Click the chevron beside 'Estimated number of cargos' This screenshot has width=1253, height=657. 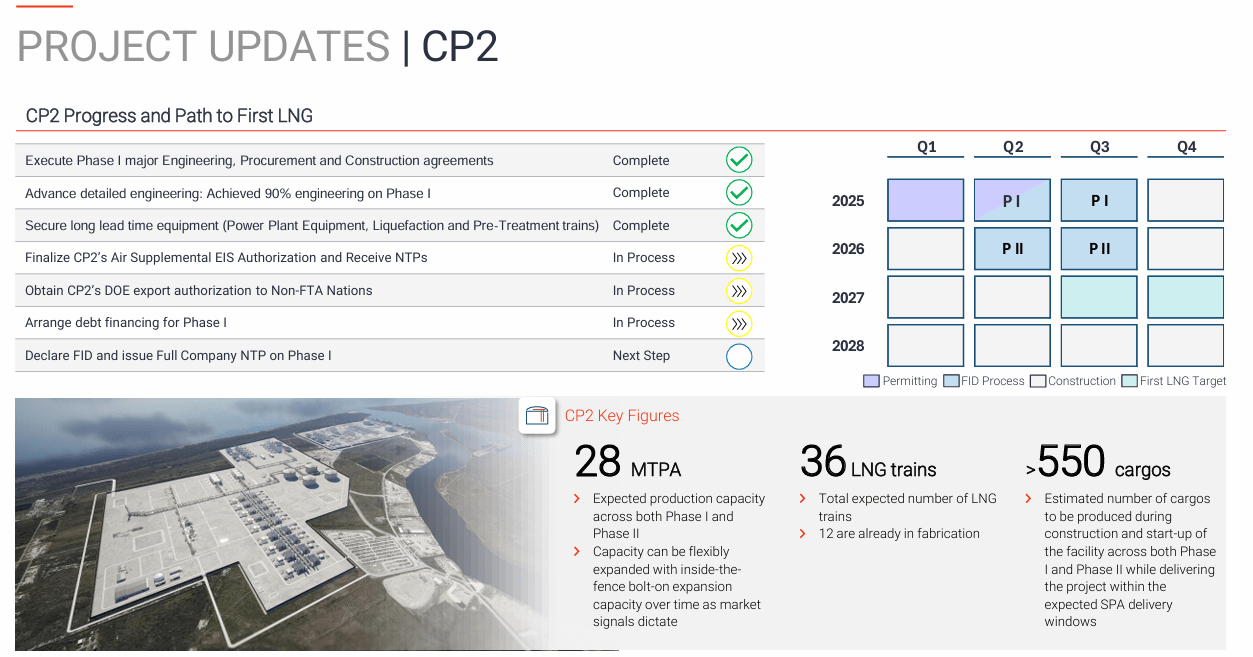tap(1029, 499)
